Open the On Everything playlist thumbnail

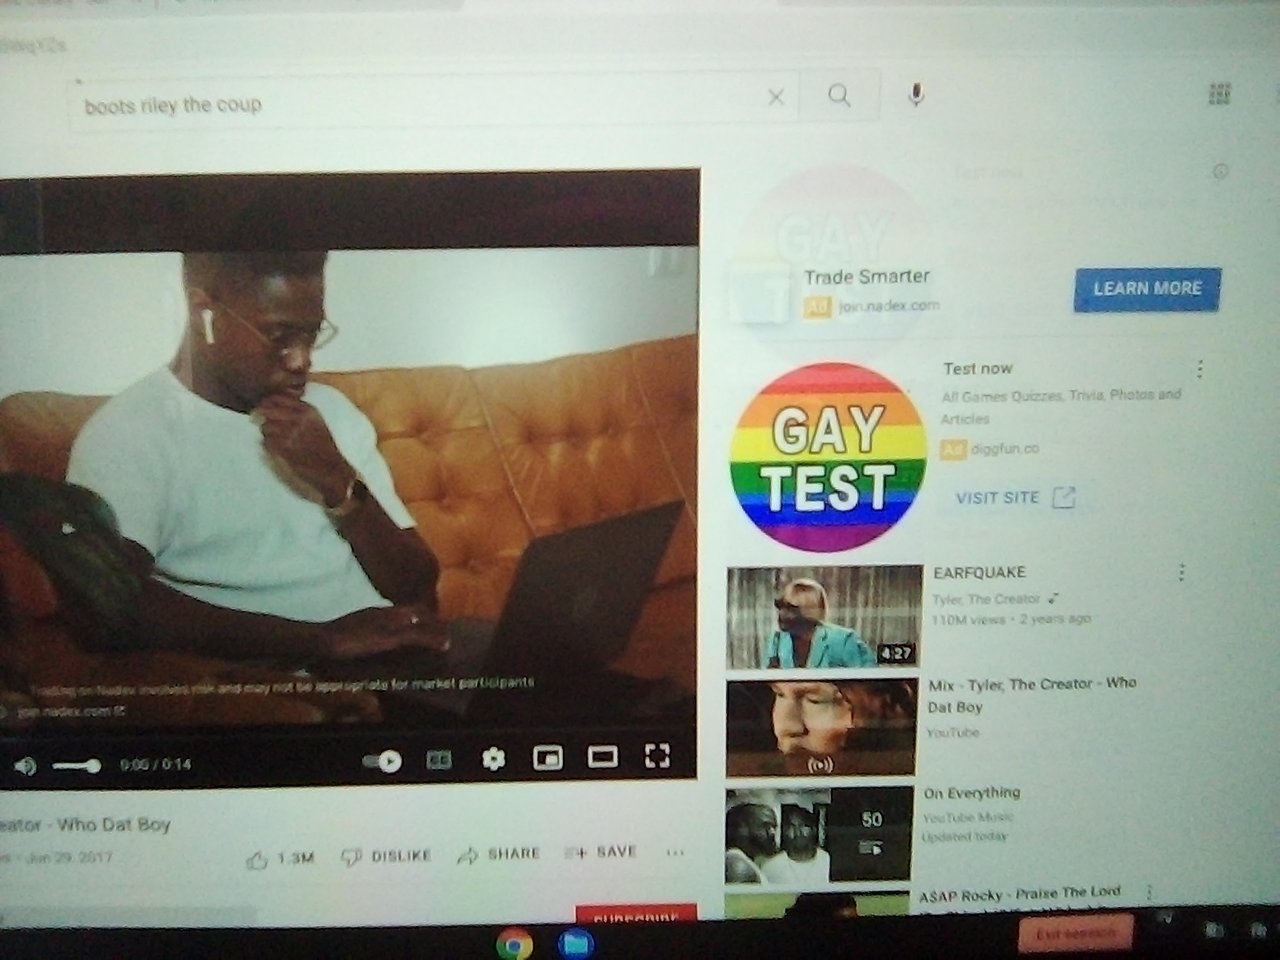click(819, 835)
